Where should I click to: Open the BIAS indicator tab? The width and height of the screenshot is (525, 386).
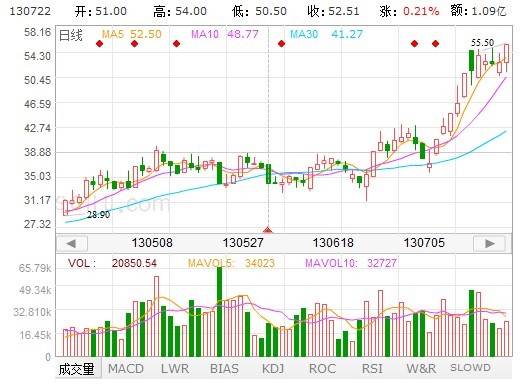click(224, 369)
